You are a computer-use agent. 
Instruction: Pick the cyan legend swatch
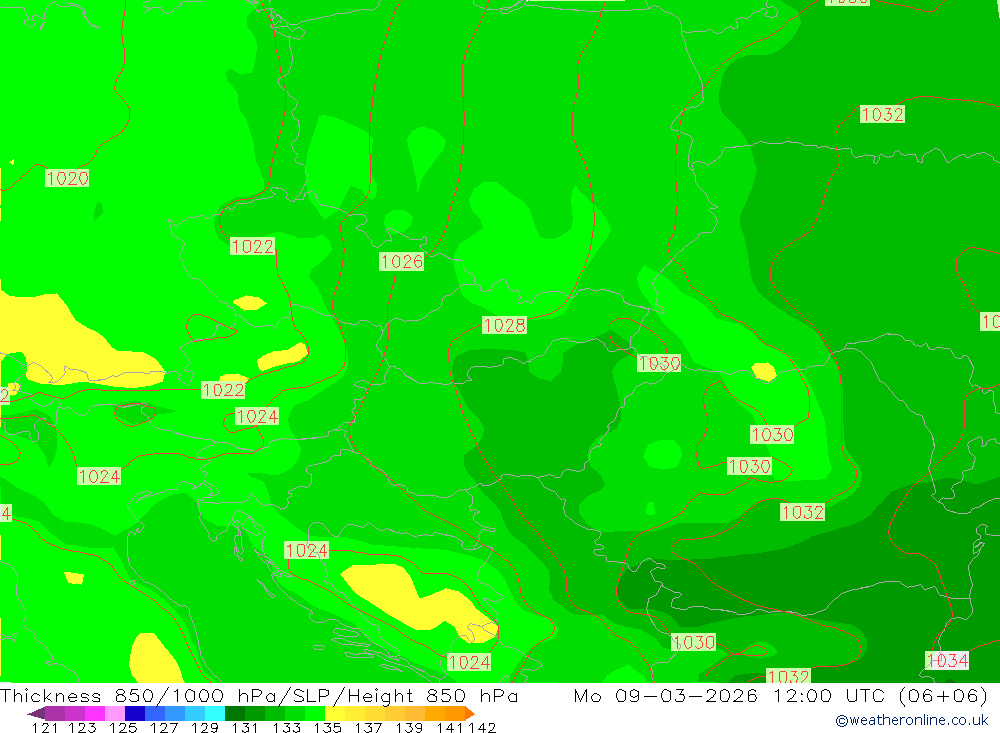(215, 713)
